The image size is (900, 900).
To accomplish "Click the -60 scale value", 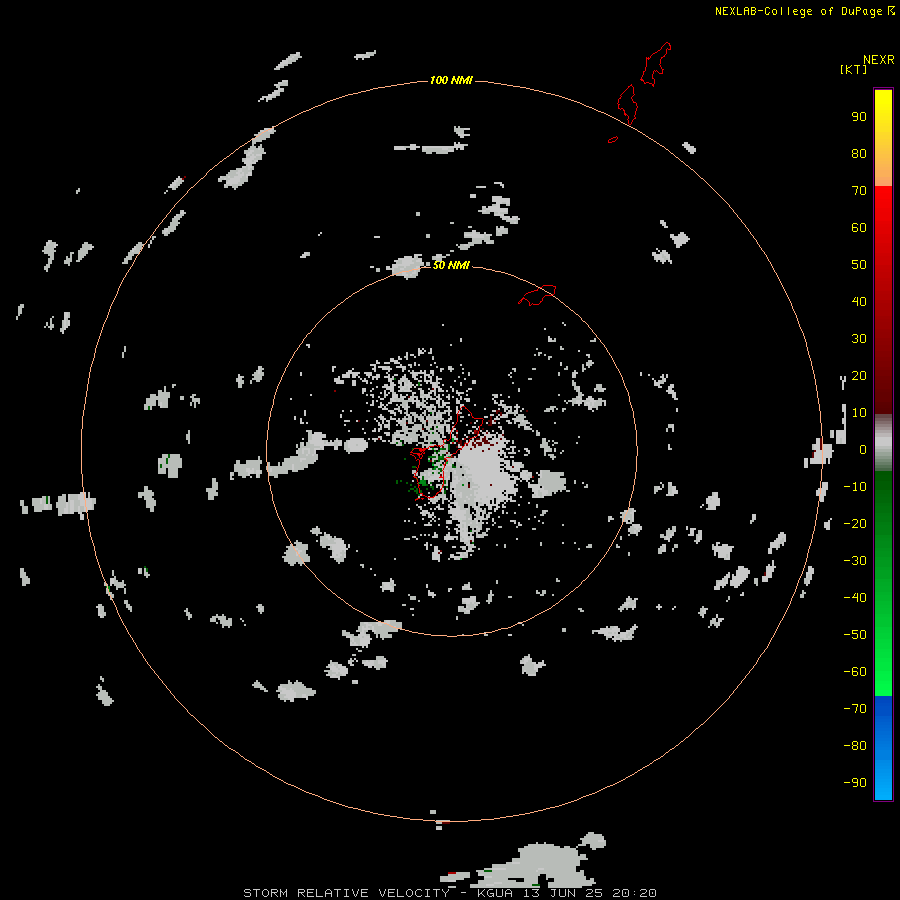I will (855, 672).
